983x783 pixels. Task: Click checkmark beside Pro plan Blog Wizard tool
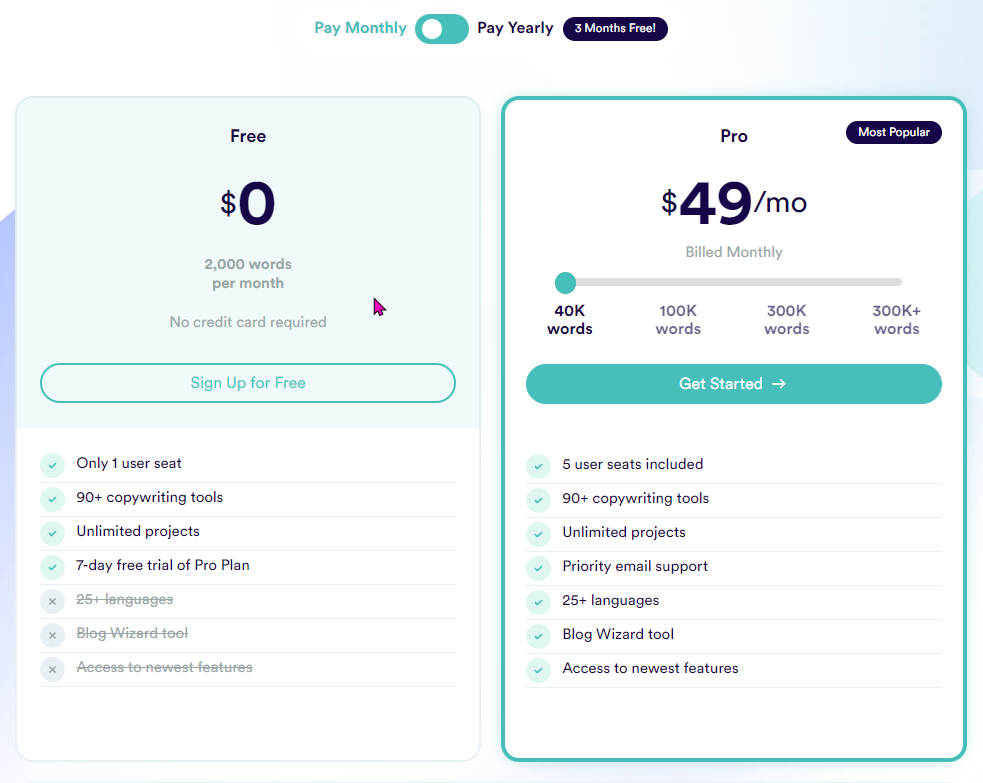[538, 636]
